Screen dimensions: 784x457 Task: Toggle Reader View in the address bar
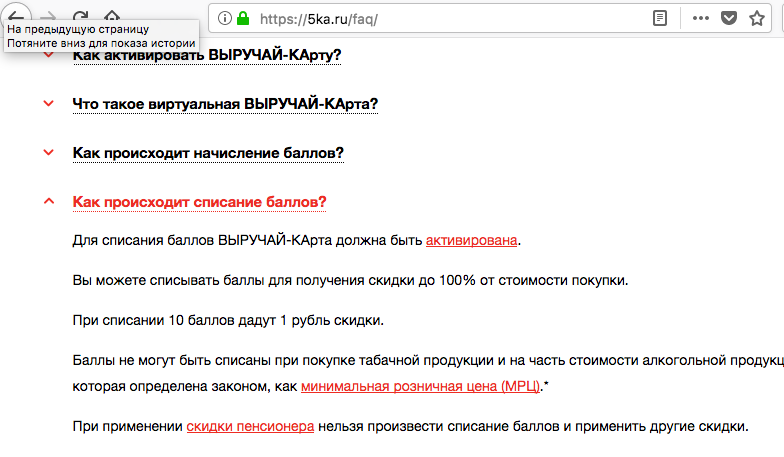[660, 18]
